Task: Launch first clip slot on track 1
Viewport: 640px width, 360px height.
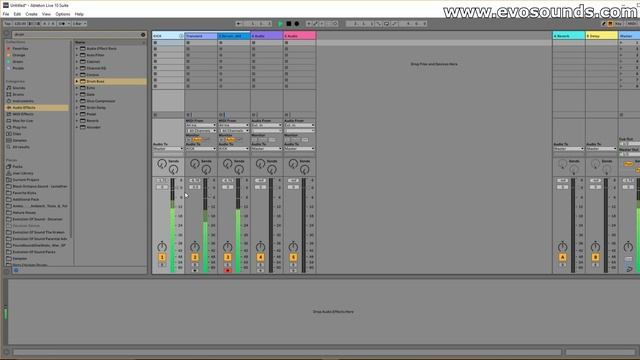Action: click(x=155, y=42)
